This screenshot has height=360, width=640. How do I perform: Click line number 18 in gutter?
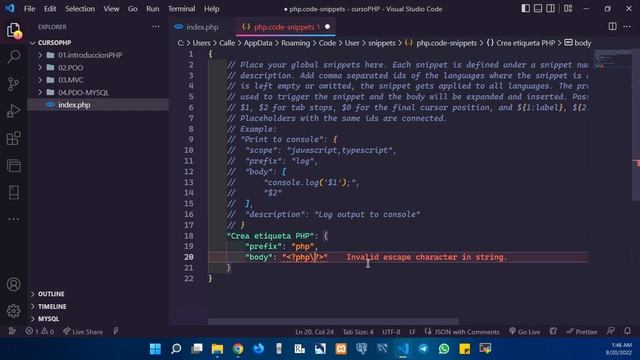[189, 236]
